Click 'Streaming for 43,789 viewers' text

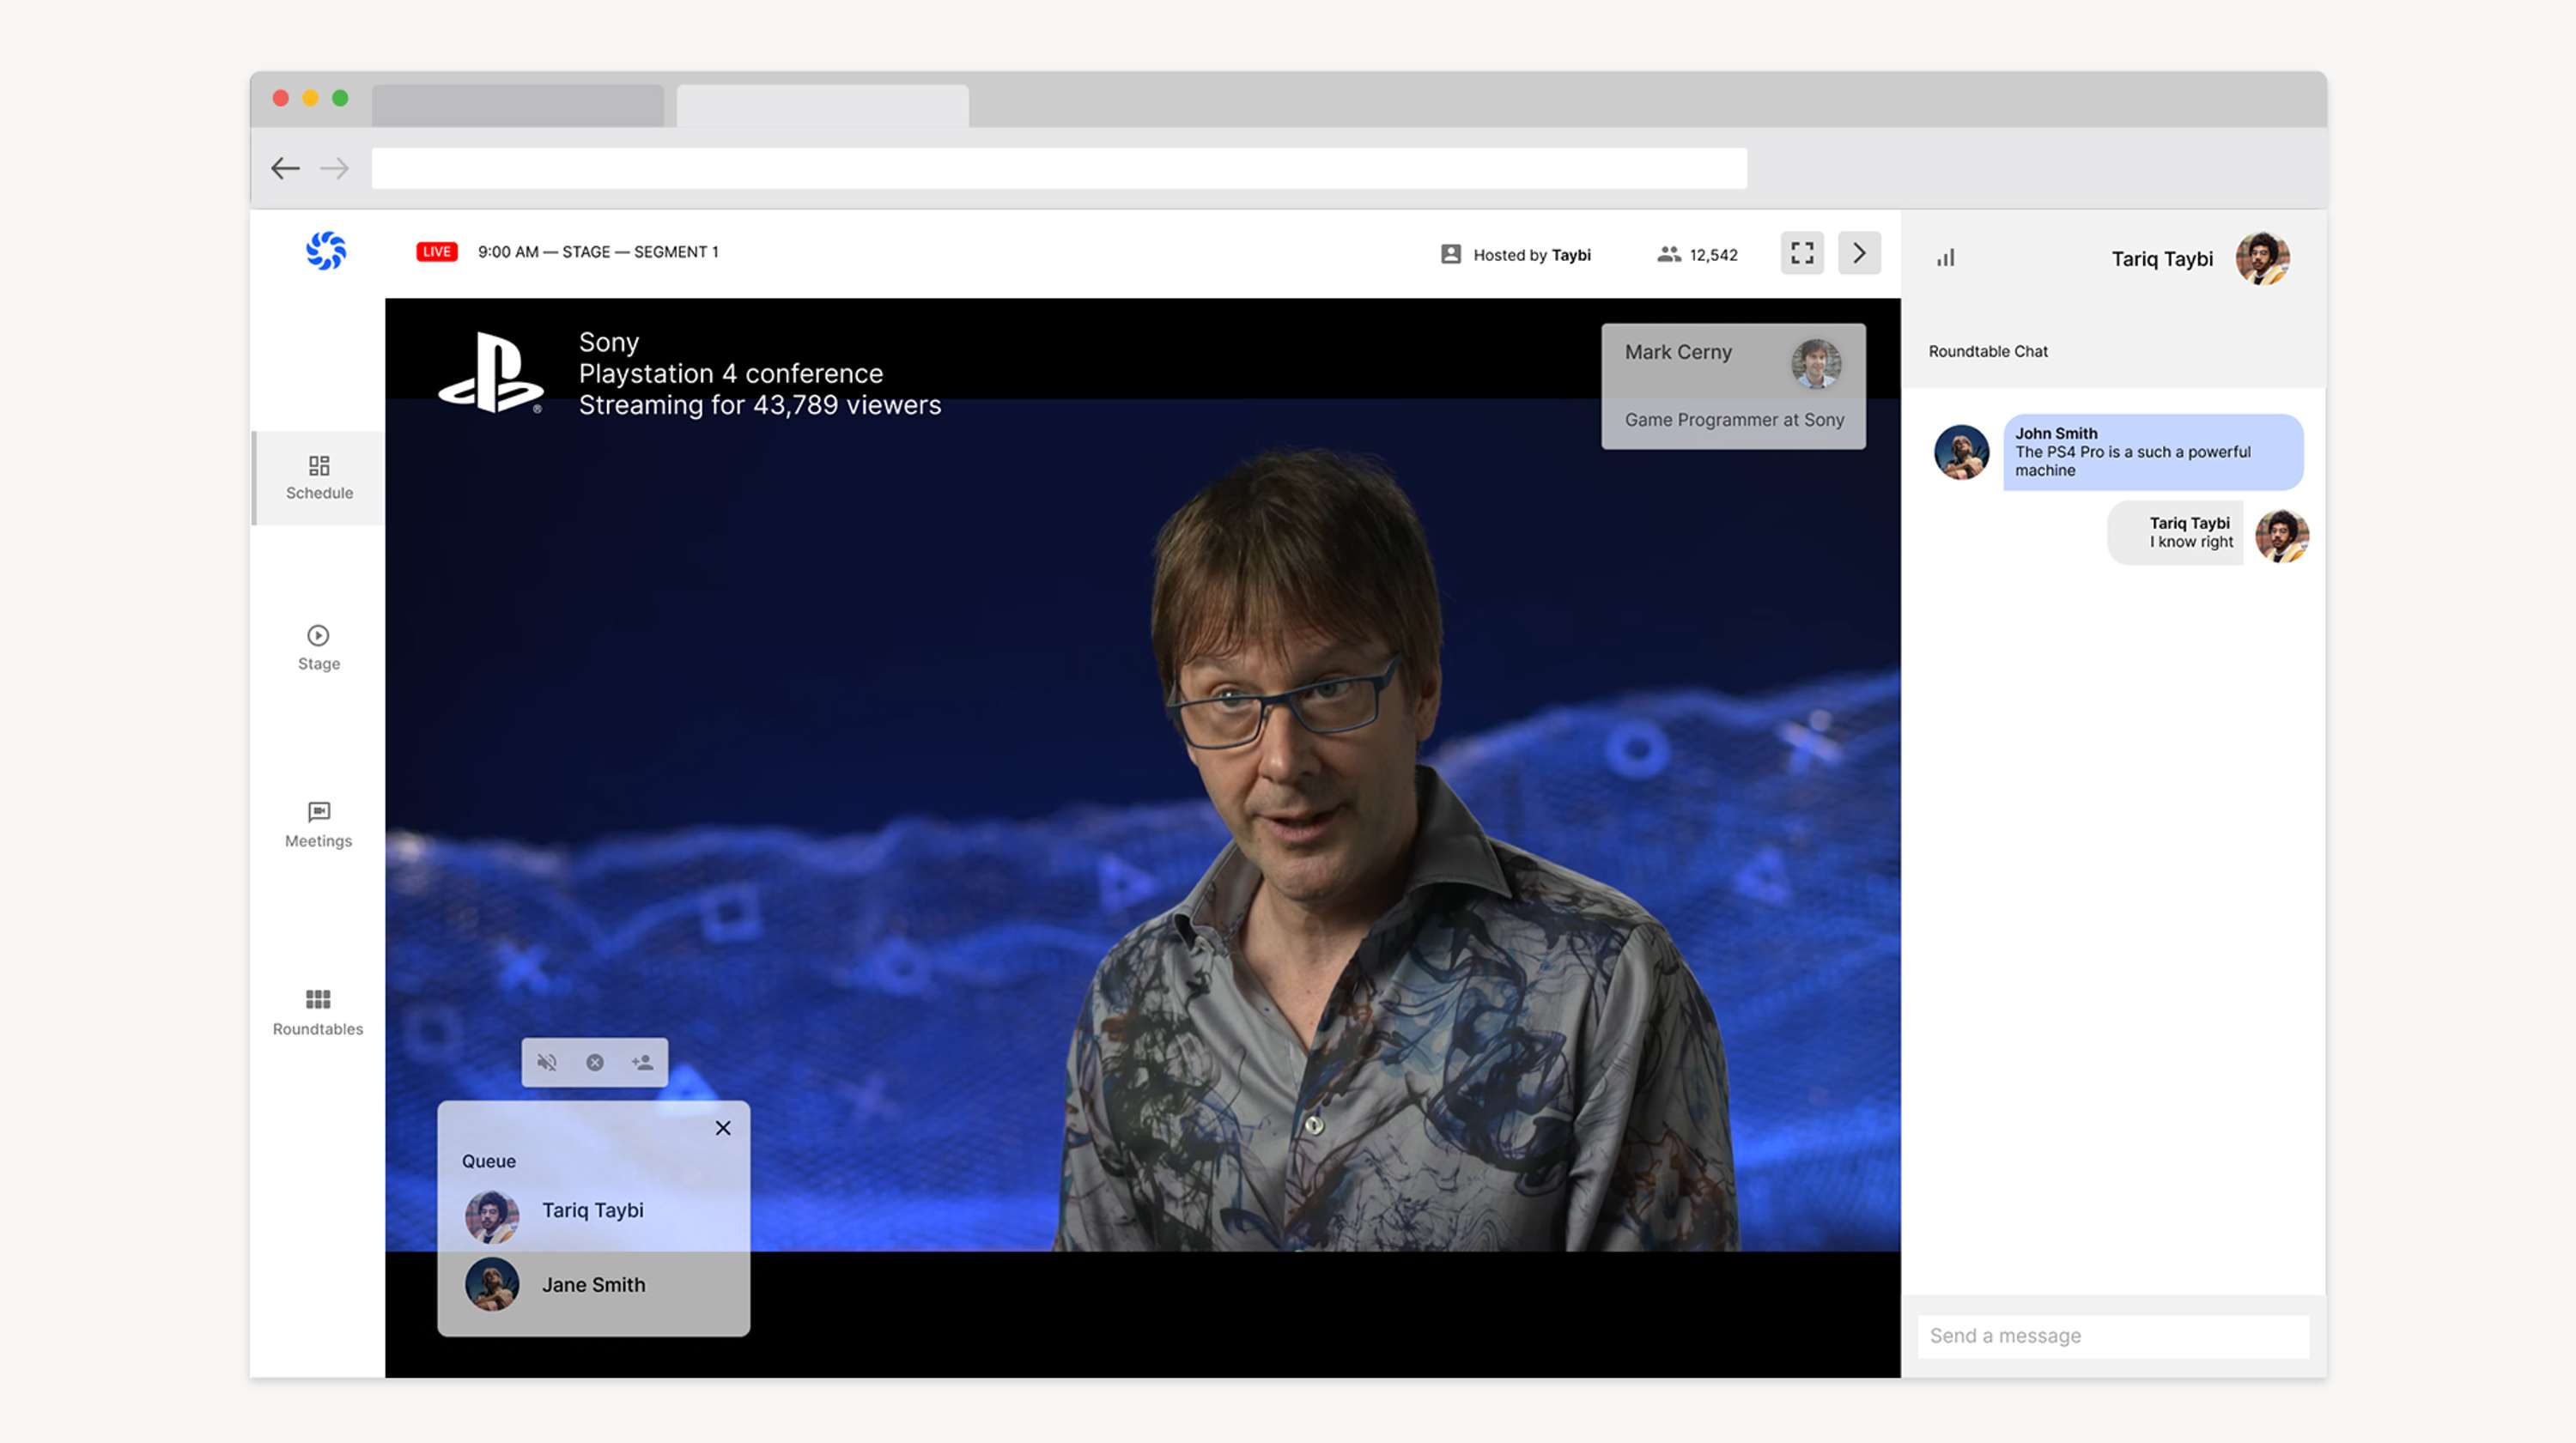pos(760,405)
